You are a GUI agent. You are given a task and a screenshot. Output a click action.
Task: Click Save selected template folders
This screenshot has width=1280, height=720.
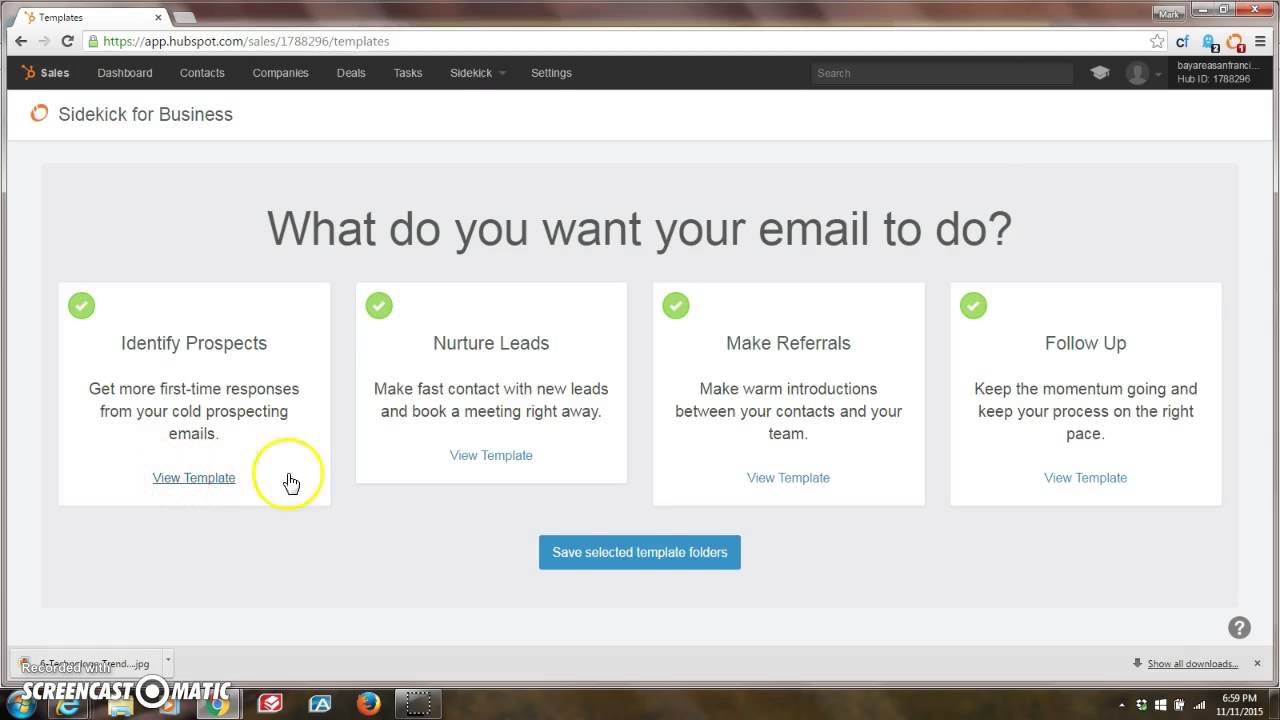point(640,552)
